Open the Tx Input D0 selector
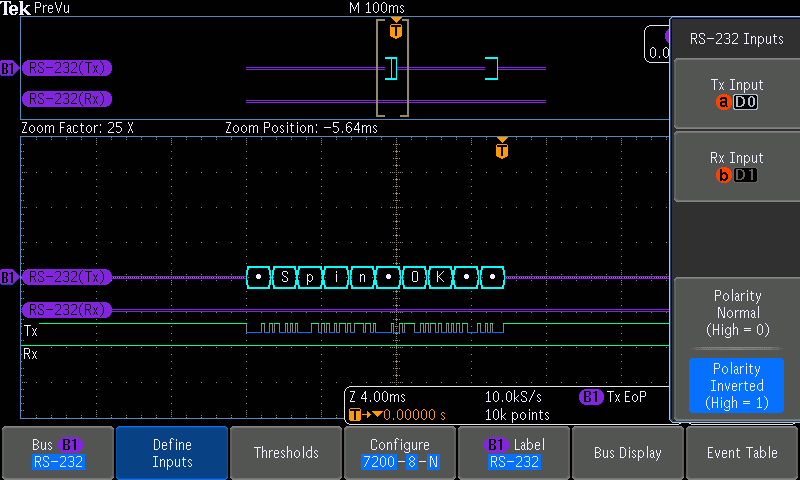The height and width of the screenshot is (480, 800). pos(737,93)
